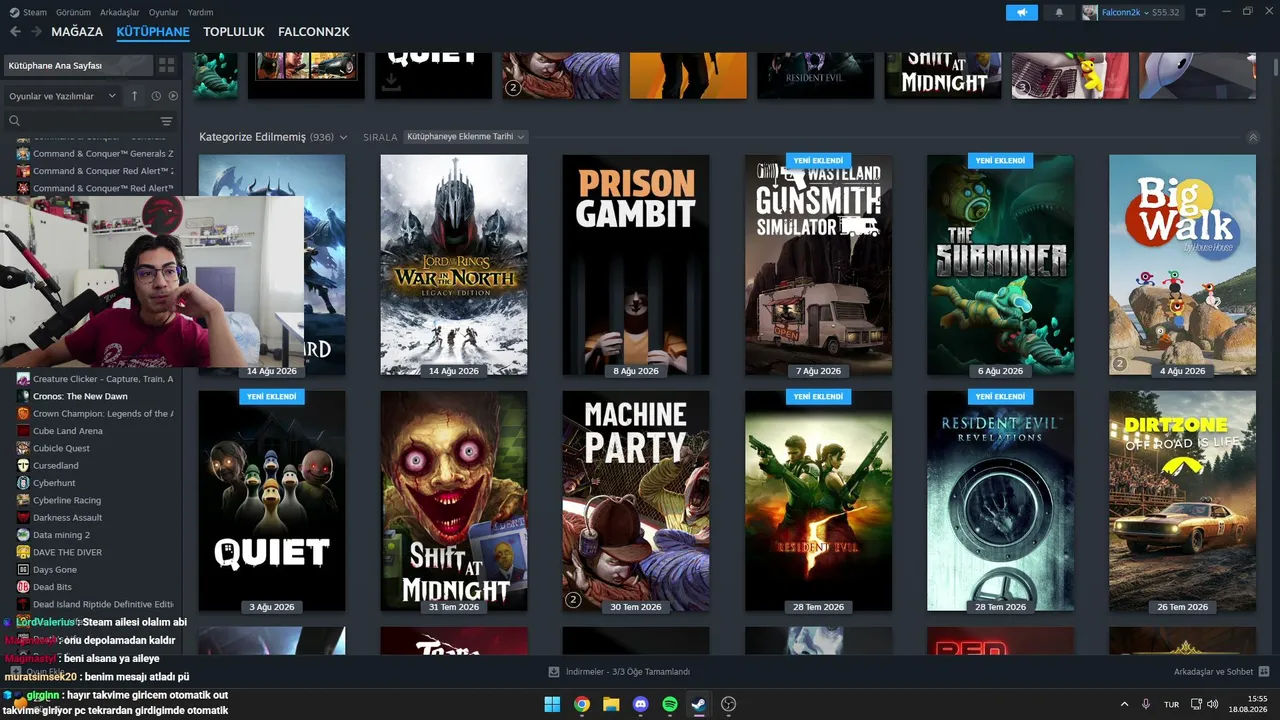The width and height of the screenshot is (1280, 720).
Task: Switch library to collections grid view
Action: [166, 65]
